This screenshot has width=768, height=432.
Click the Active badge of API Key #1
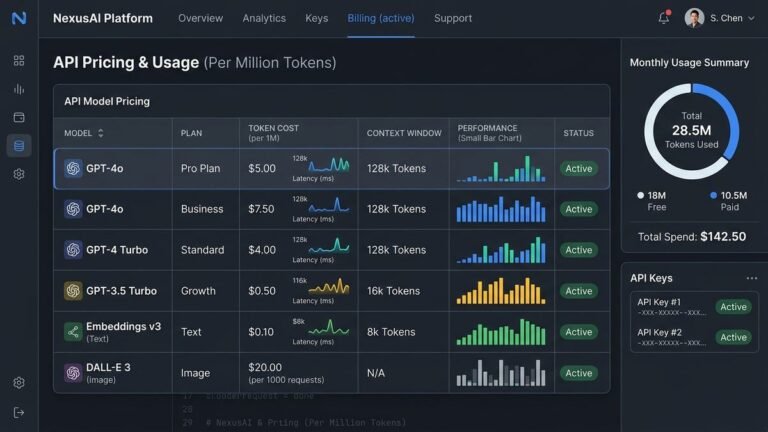click(x=733, y=307)
